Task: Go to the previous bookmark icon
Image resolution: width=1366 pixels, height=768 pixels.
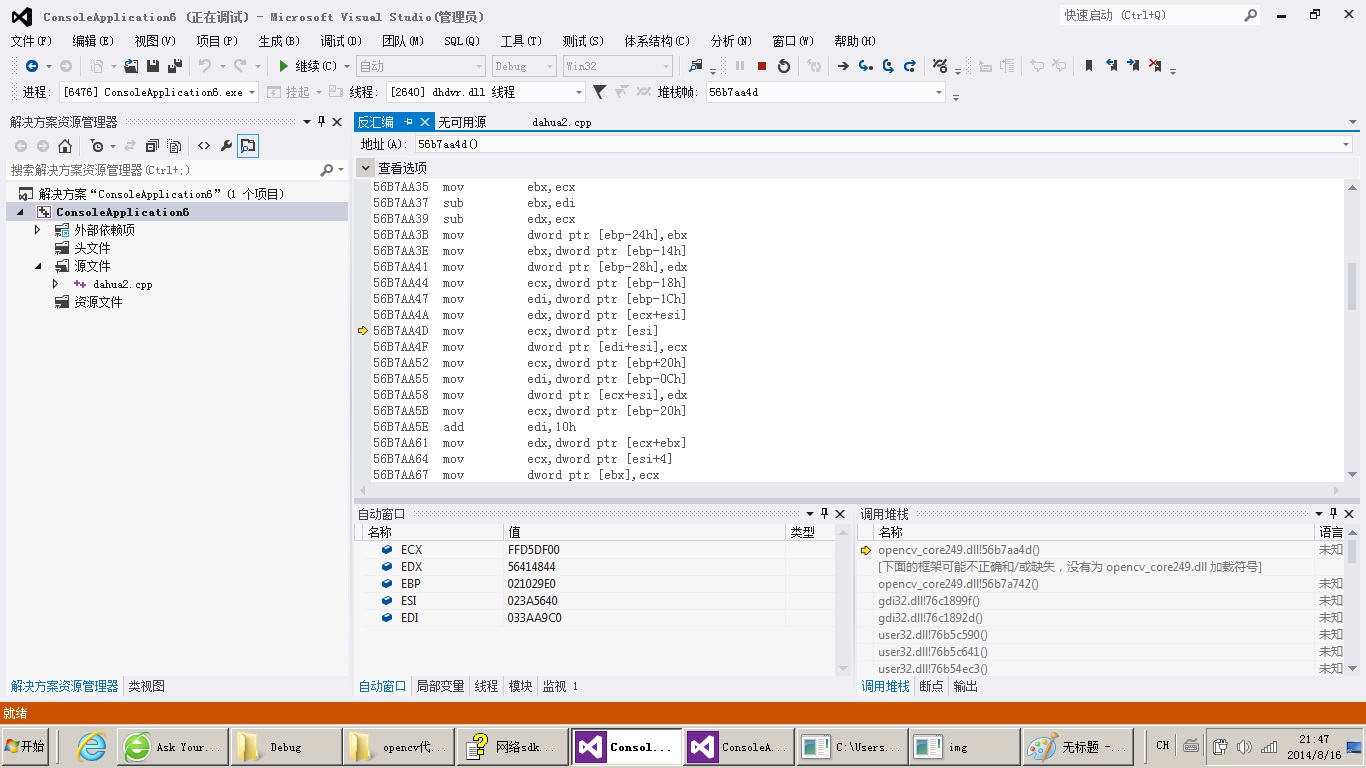Action: (x=1111, y=66)
